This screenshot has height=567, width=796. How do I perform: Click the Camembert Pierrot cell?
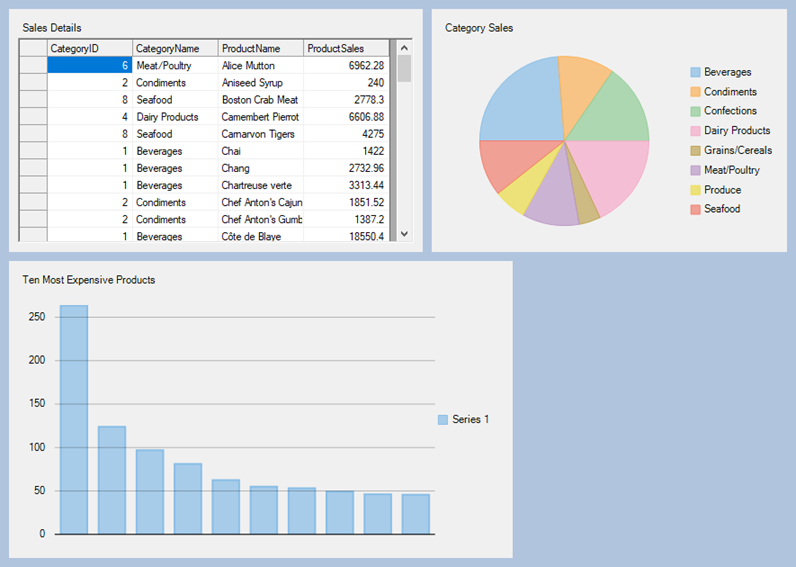[260, 117]
